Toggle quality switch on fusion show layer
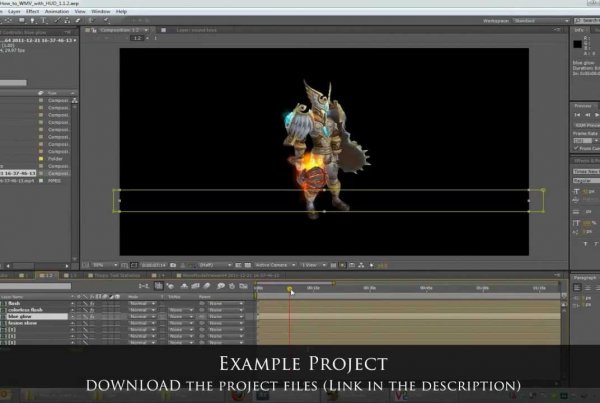The height and width of the screenshot is (403, 600). click(x=85, y=323)
